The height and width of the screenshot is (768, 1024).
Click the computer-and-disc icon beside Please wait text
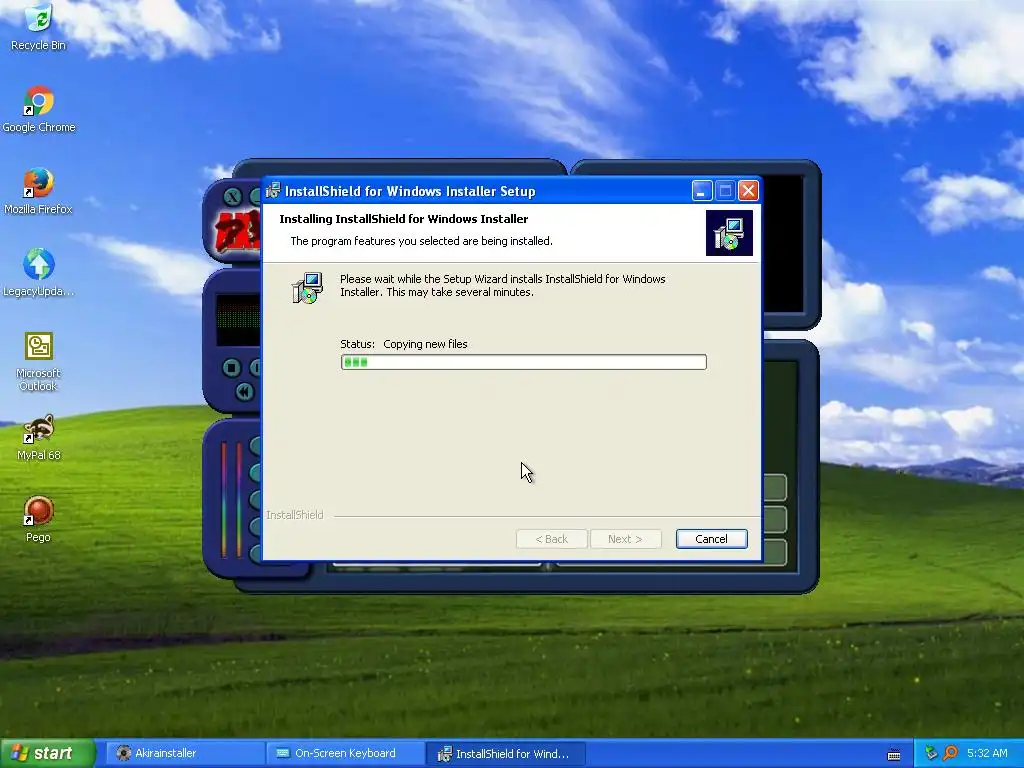coord(307,288)
